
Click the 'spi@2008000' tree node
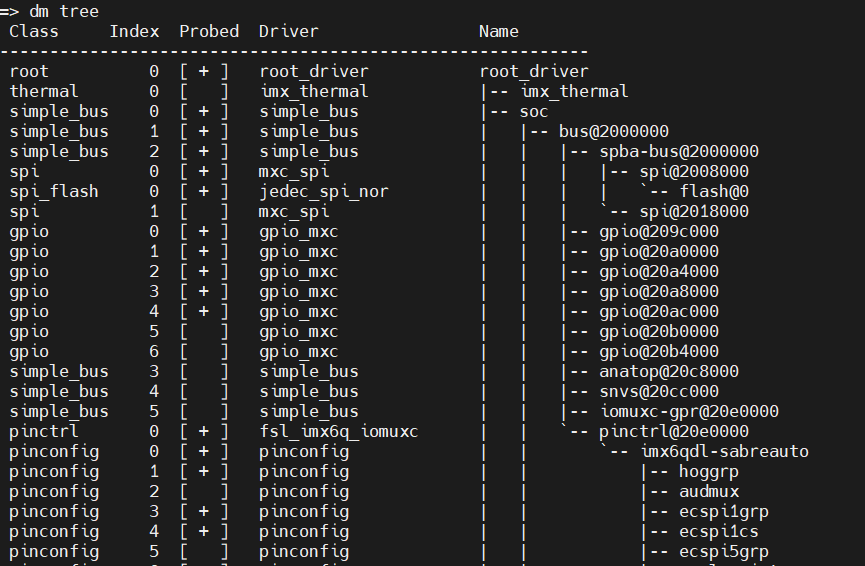[x=694, y=172]
